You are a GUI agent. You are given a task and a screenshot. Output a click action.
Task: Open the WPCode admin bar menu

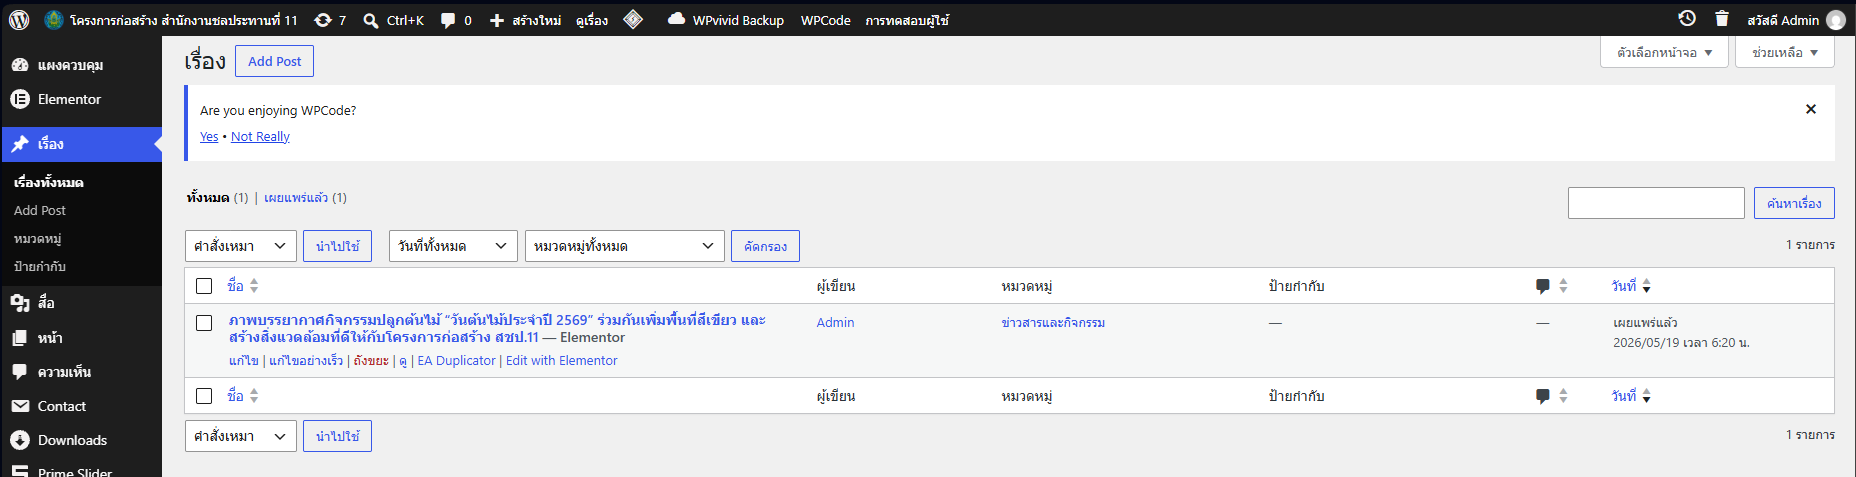point(825,20)
